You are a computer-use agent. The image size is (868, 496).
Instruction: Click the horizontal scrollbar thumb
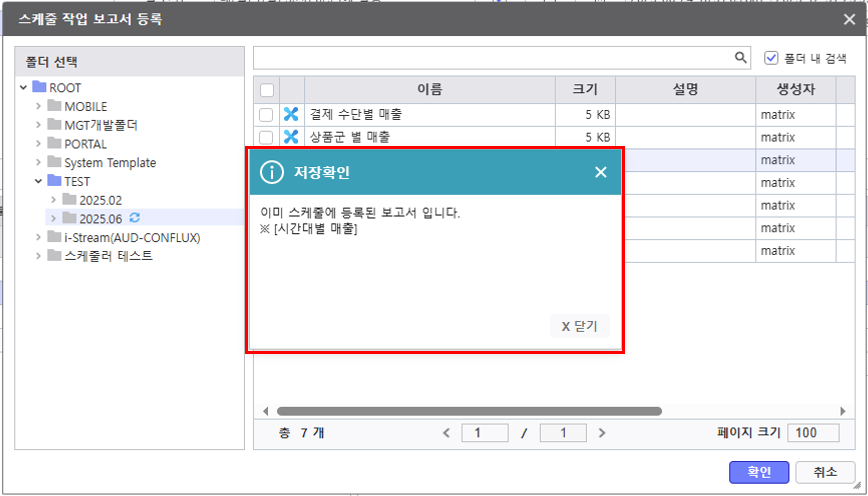pyautogui.click(x=469, y=411)
